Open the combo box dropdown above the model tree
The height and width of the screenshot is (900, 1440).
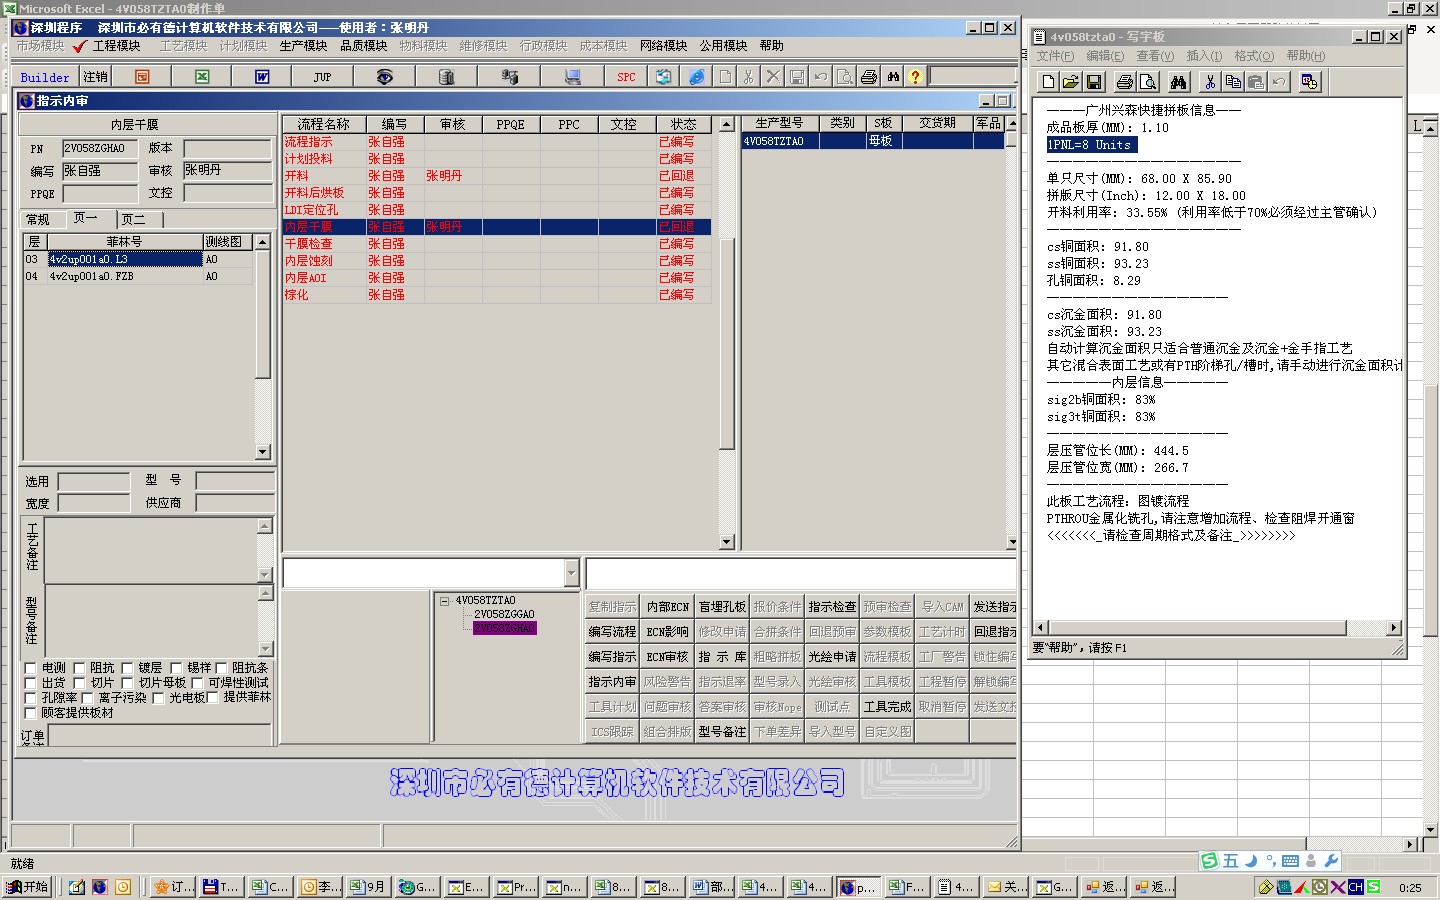571,573
